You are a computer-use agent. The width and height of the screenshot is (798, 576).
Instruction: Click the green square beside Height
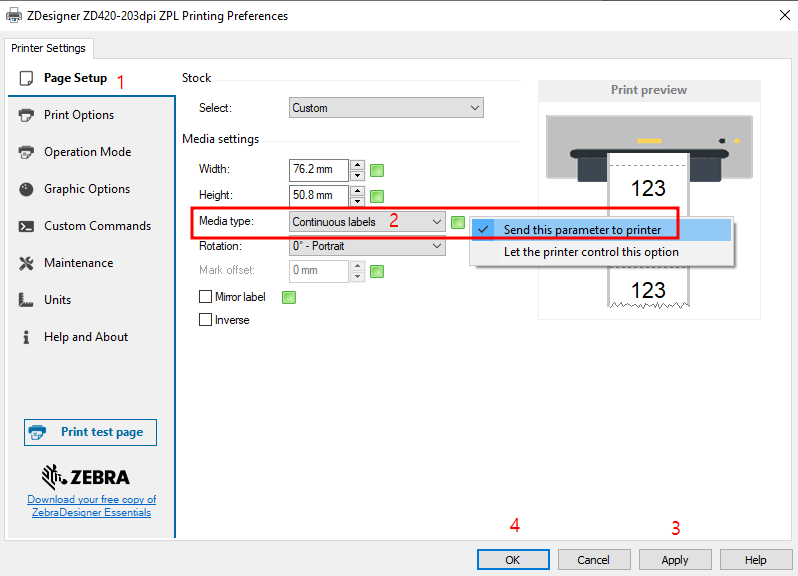tap(377, 196)
